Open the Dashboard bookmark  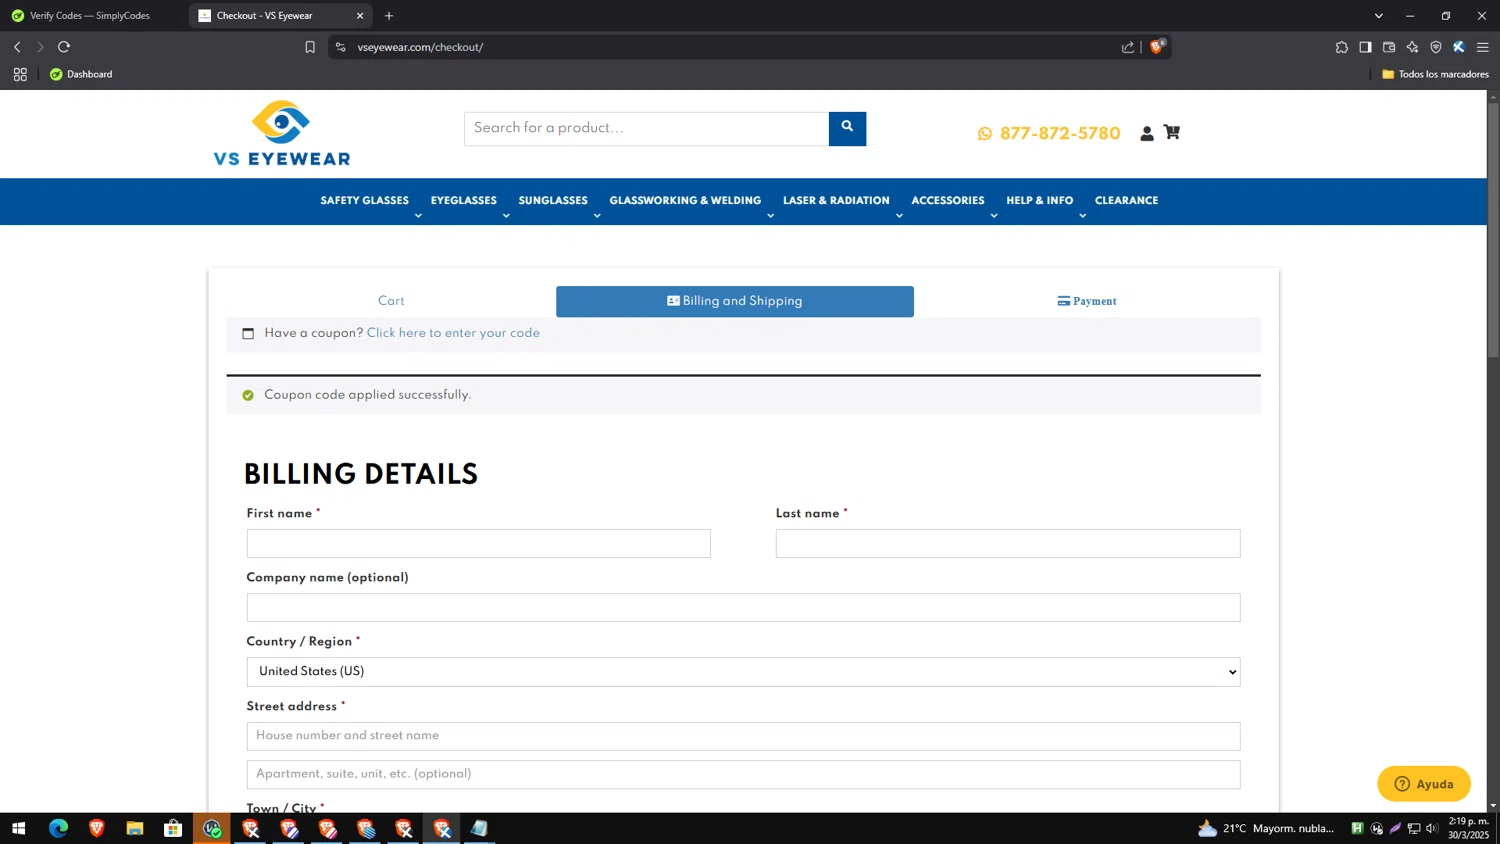point(81,74)
